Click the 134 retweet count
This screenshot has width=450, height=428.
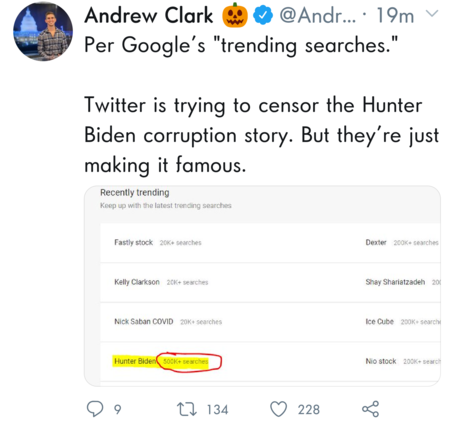click(217, 410)
